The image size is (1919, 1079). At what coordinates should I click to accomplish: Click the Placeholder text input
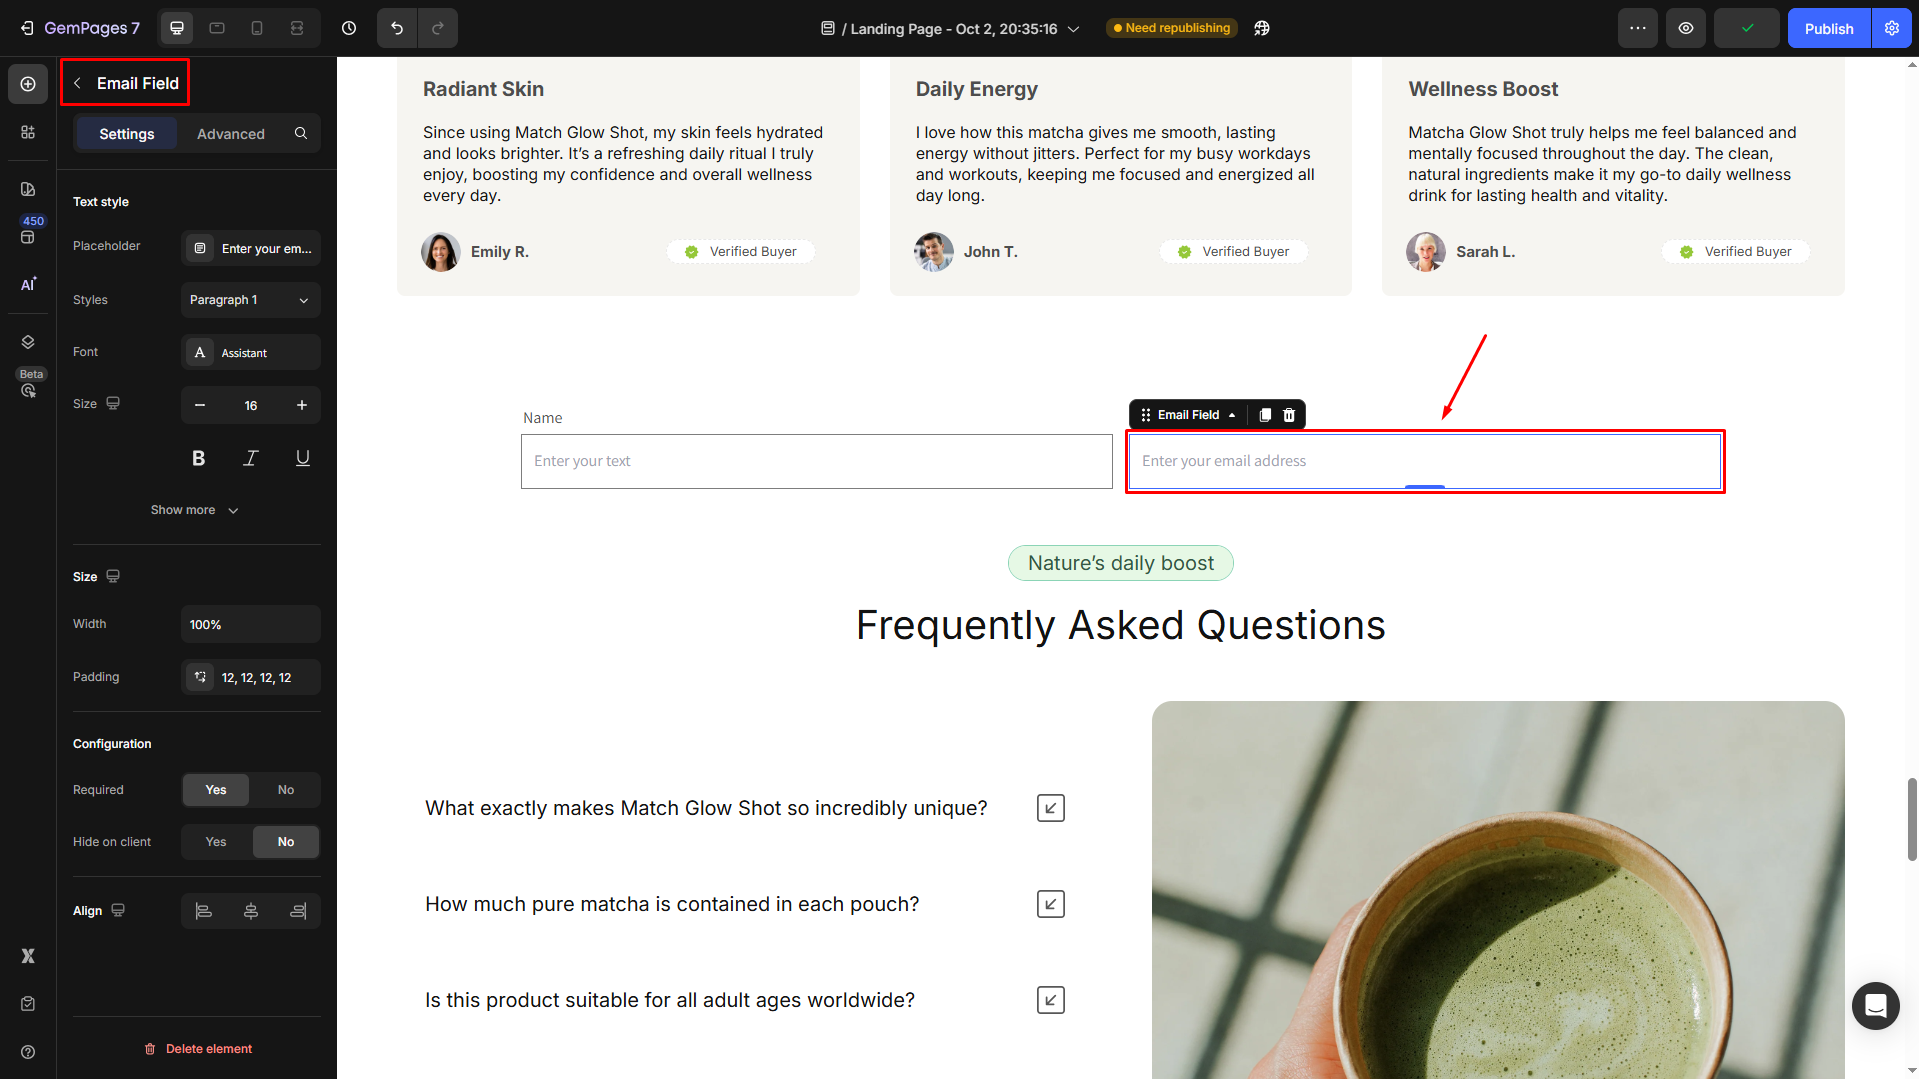click(x=251, y=248)
